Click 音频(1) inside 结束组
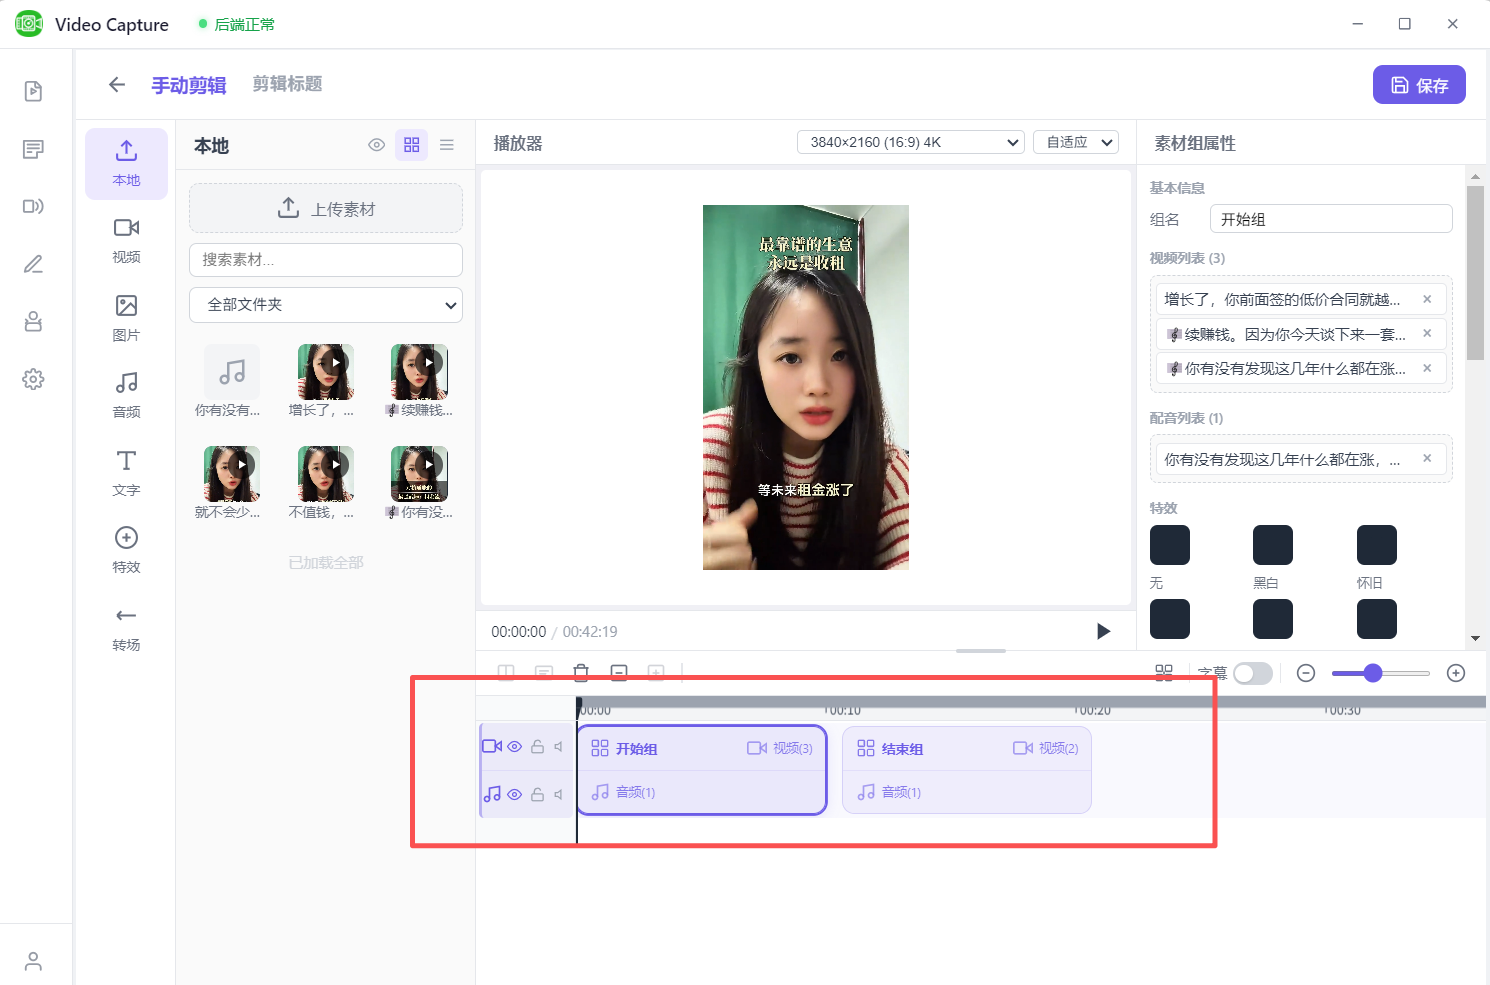The image size is (1490, 985). (890, 792)
